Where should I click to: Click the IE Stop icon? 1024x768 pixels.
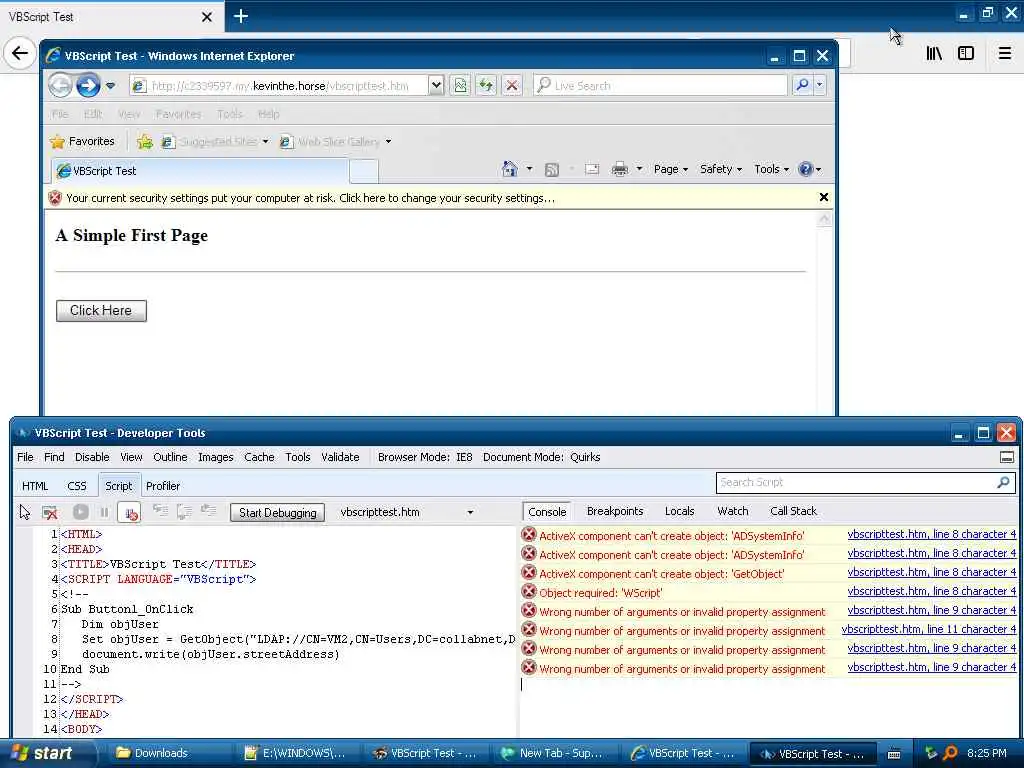click(512, 85)
